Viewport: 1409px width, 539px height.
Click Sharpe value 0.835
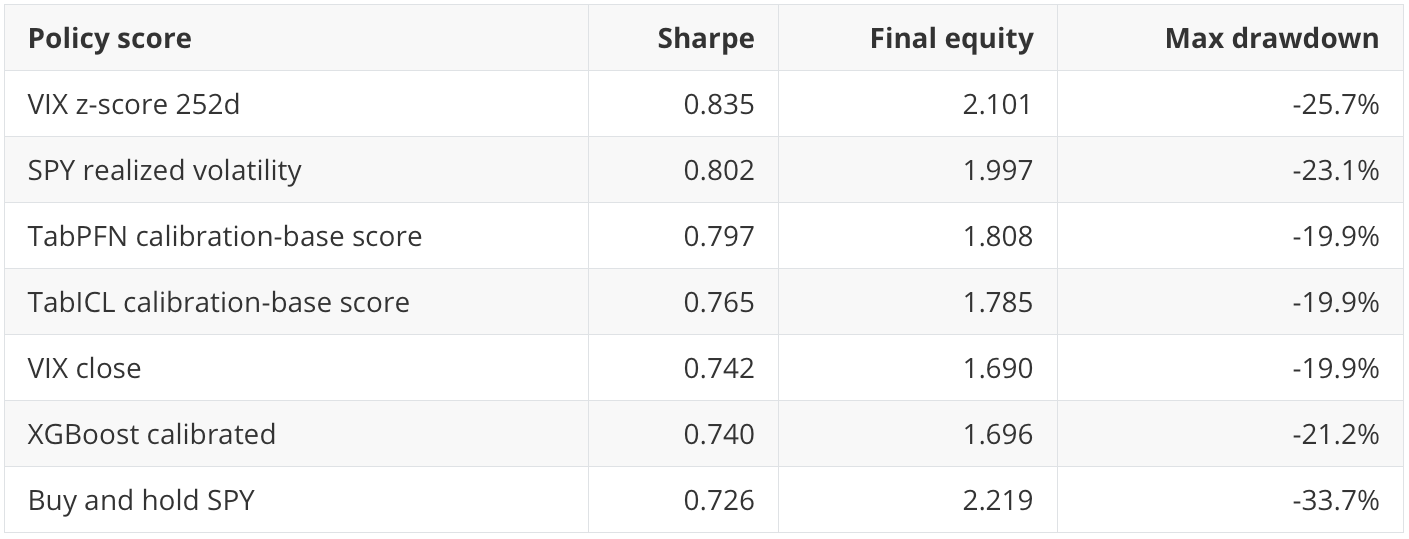(719, 104)
